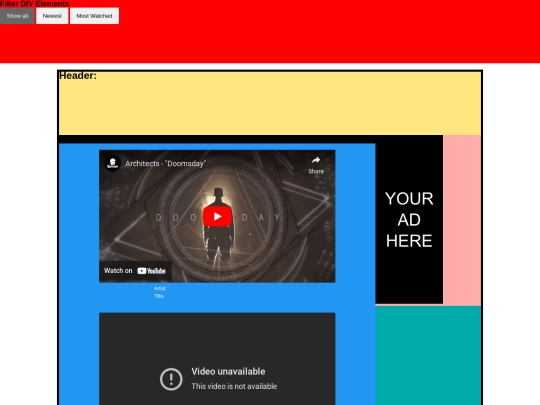Click the Video unavailable exclamation icon
Viewport: 540px width, 405px height.
(x=171, y=379)
